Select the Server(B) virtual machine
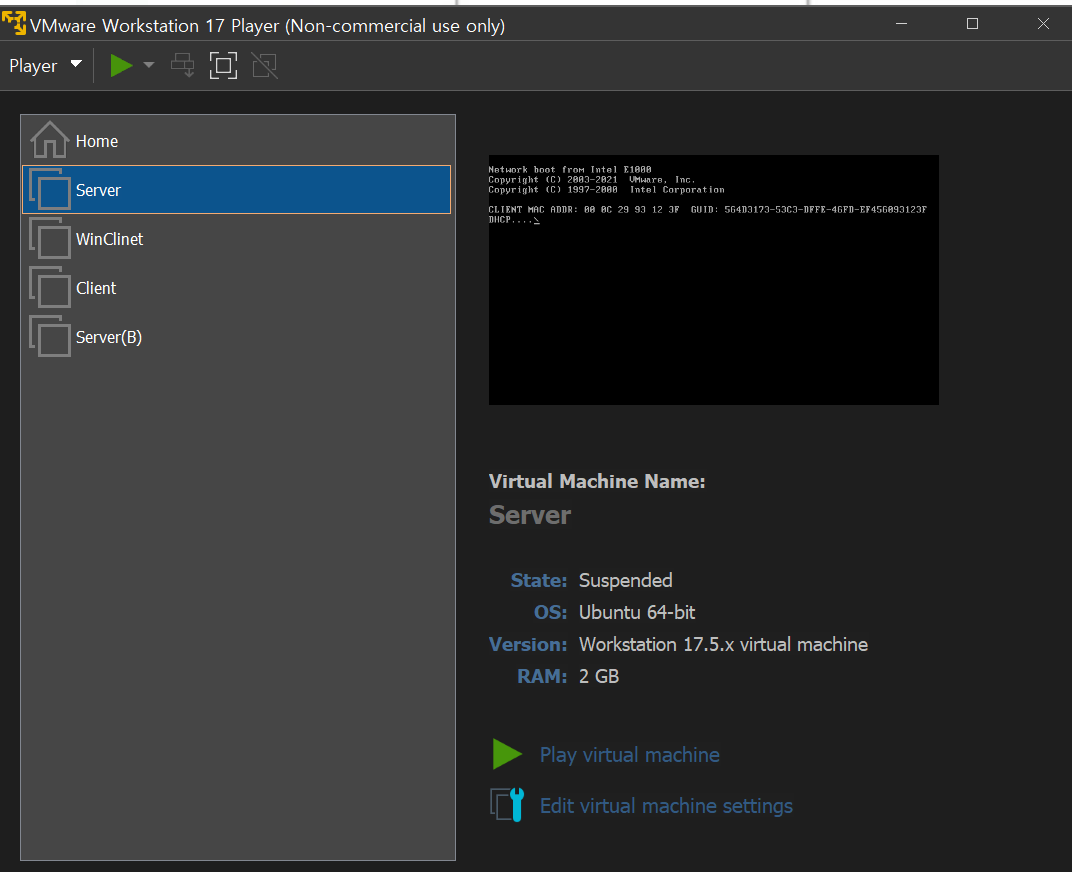 click(237, 337)
